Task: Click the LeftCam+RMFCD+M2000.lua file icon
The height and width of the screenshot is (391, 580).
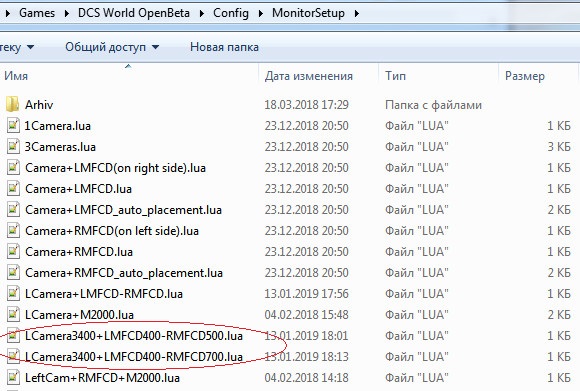Action: 13,378
